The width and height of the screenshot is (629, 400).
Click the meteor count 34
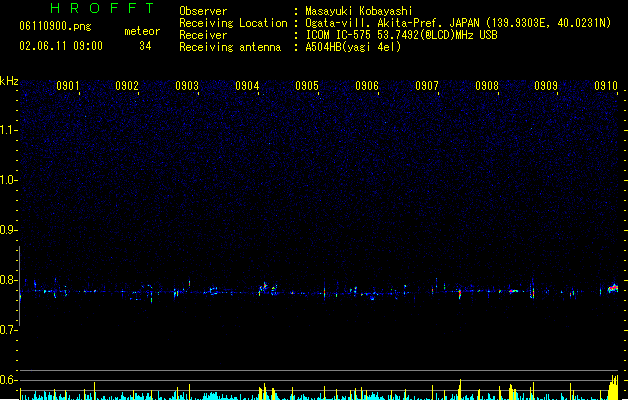click(145, 46)
